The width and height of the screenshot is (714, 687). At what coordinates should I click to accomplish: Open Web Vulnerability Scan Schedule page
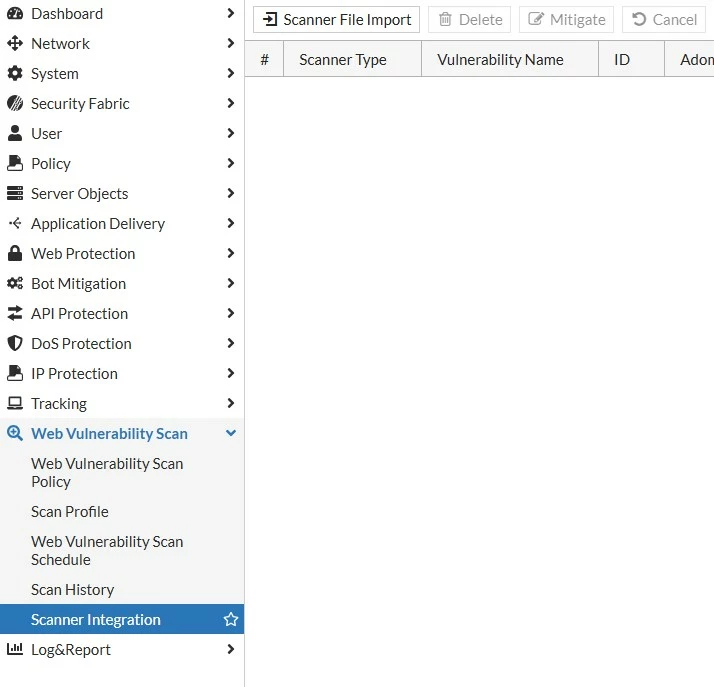coord(107,550)
